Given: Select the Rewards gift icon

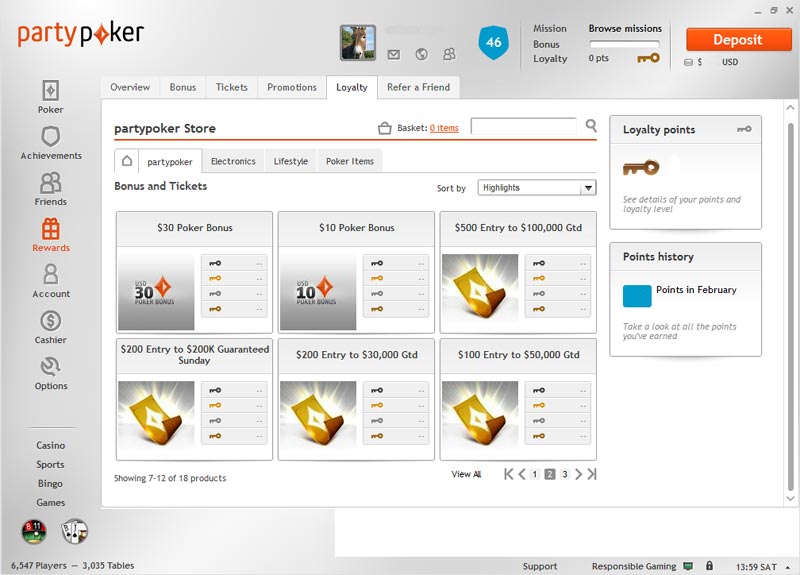Looking at the screenshot, I should pos(51,229).
